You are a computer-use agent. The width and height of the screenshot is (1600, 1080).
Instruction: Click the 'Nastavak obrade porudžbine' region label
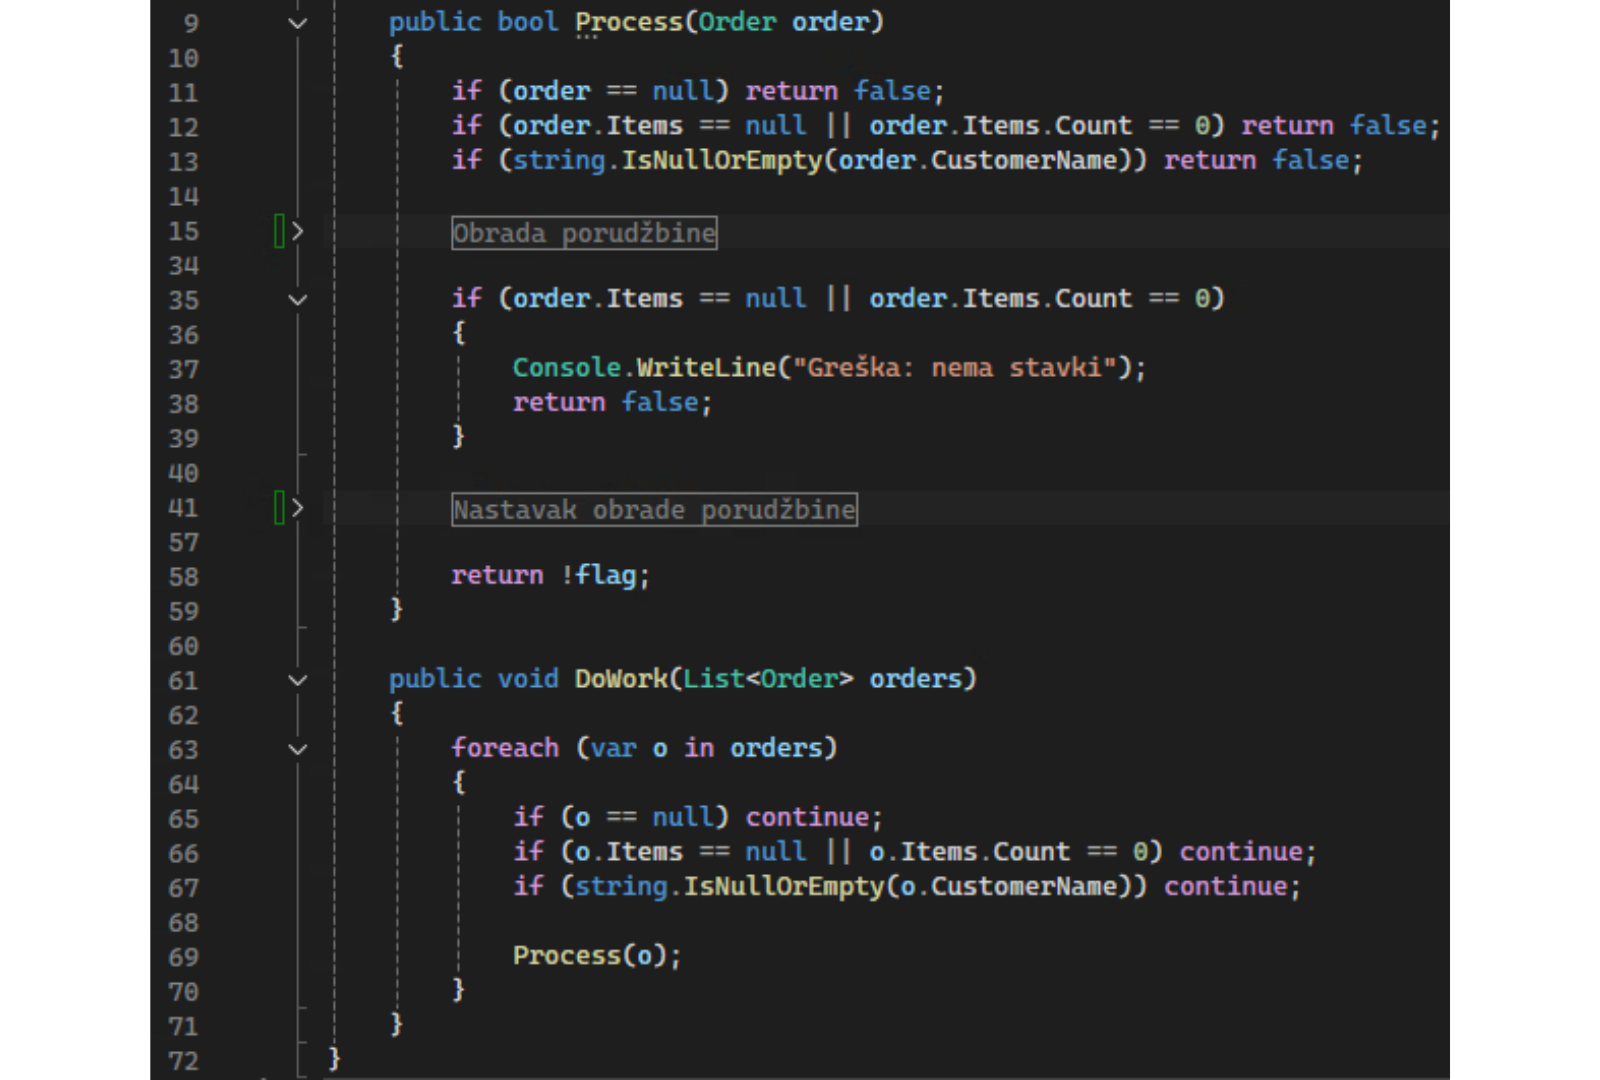point(654,510)
